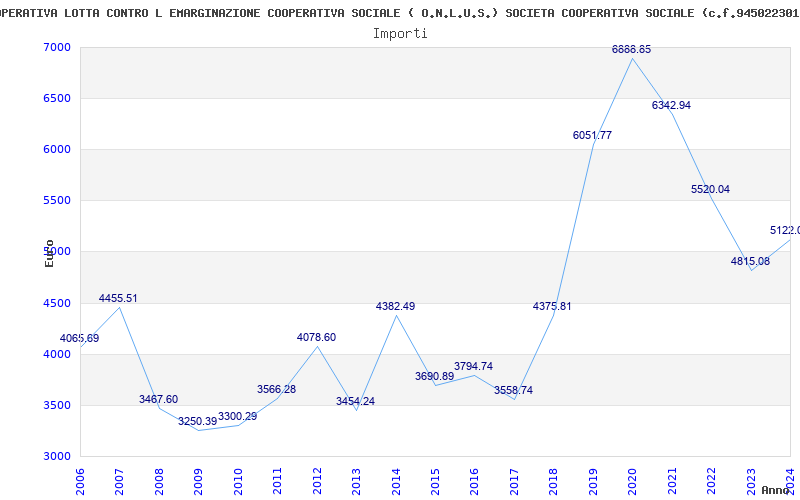Image resolution: width=800 pixels, height=500 pixels.
Task: Select the 2009 x-axis year label
Action: (x=198, y=482)
